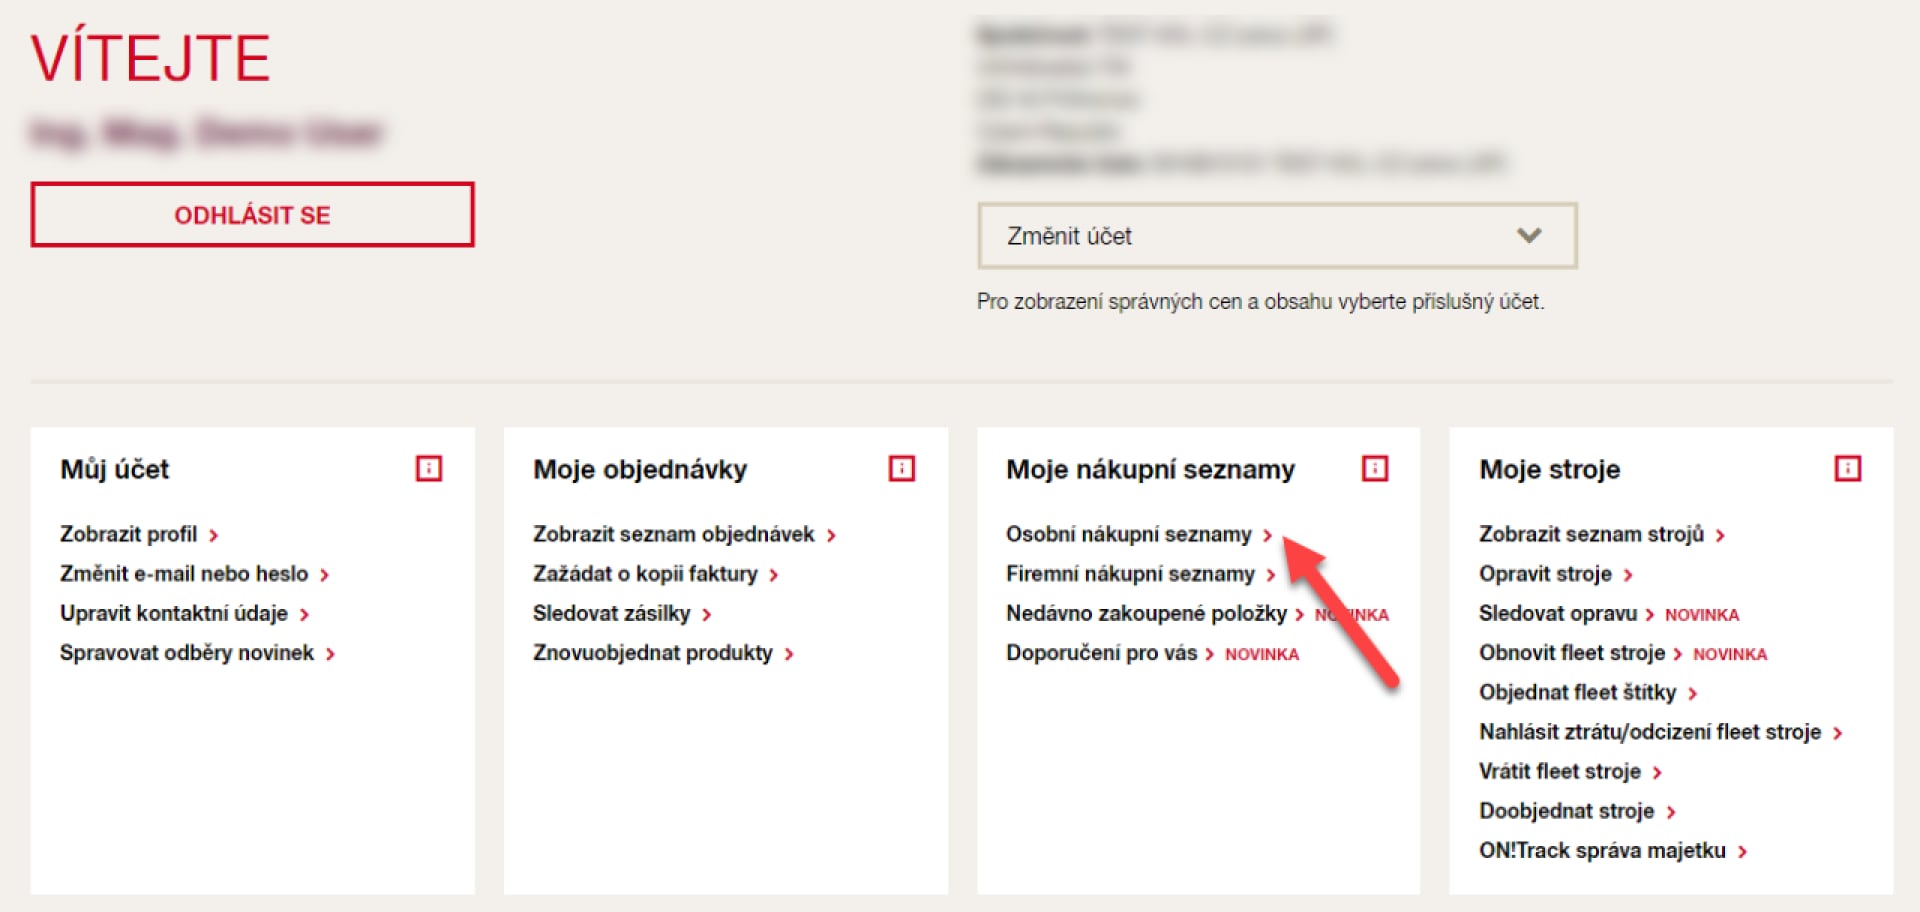Click chevron arrow beside Zobrazit profil
The height and width of the screenshot is (912, 1920).
(213, 536)
